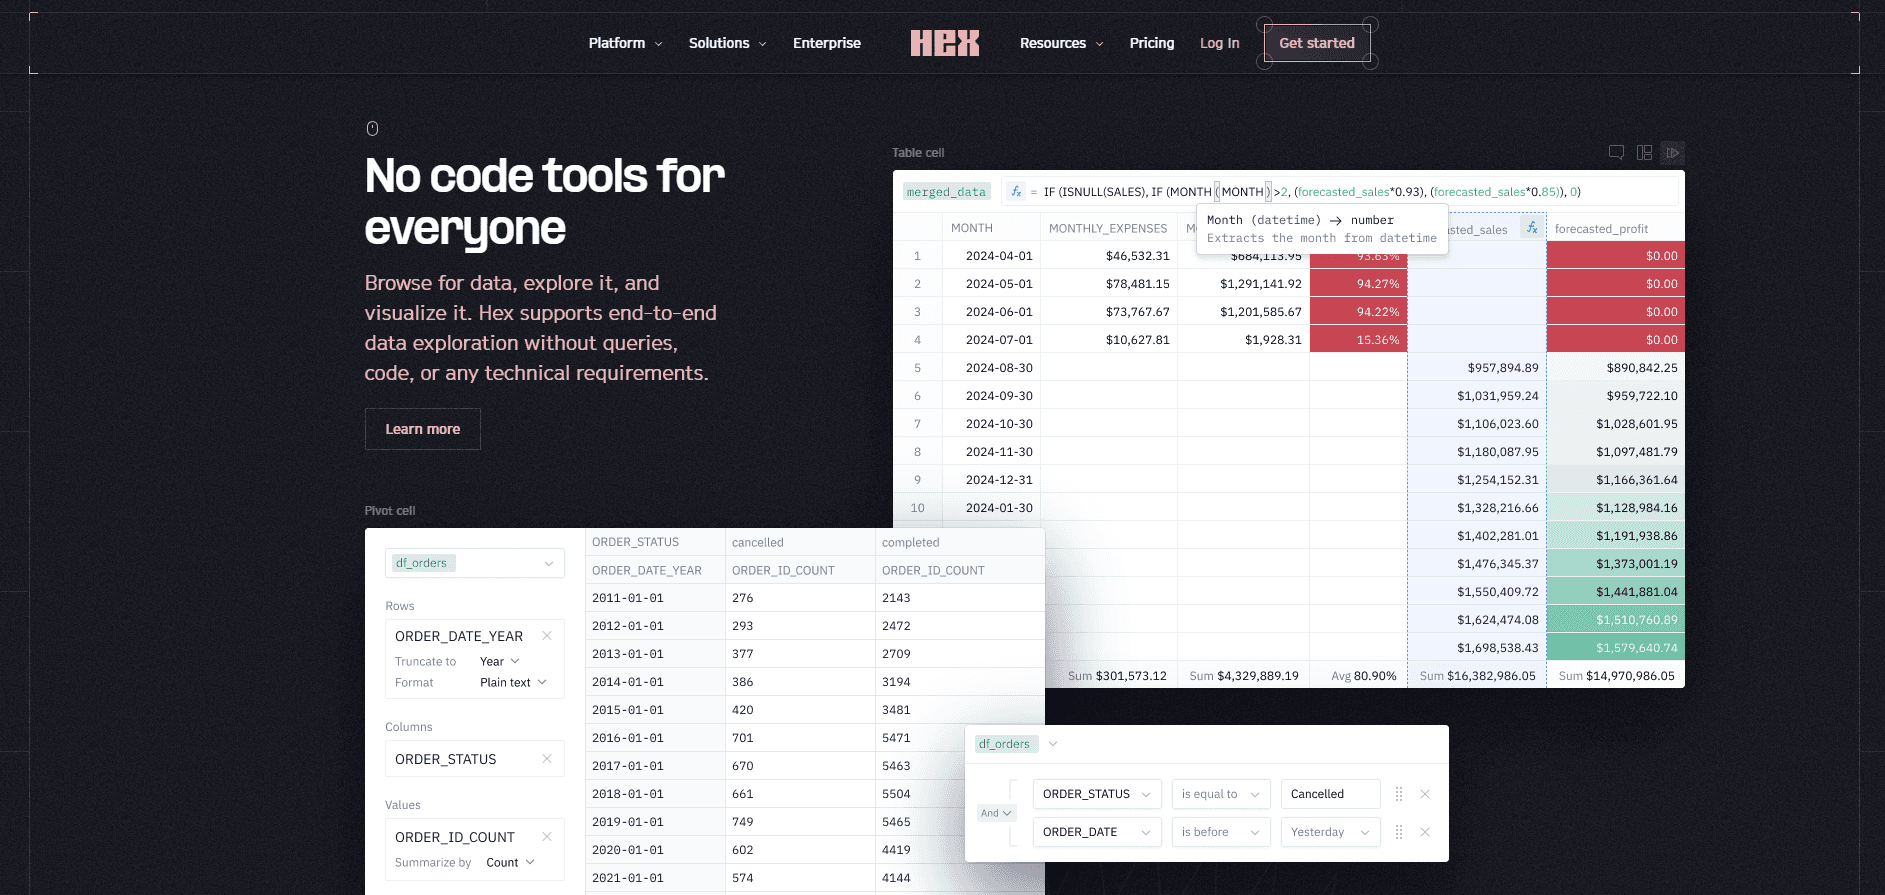The width and height of the screenshot is (1885, 895).
Task: Click the run cell play icon
Action: click(x=1672, y=152)
